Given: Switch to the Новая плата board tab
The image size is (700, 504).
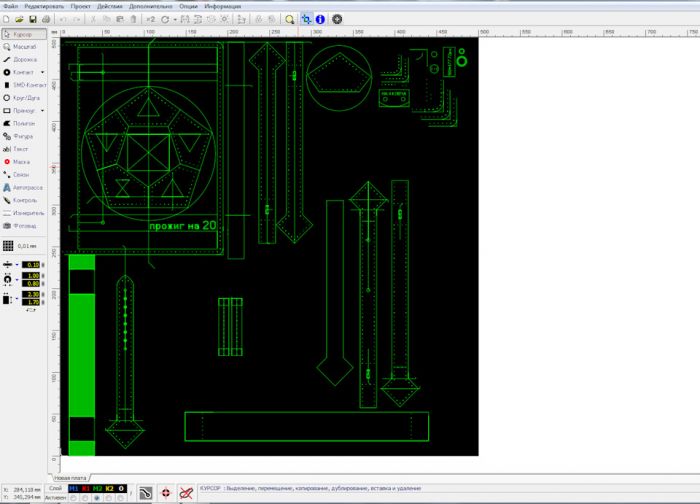Looking at the screenshot, I should [70, 478].
